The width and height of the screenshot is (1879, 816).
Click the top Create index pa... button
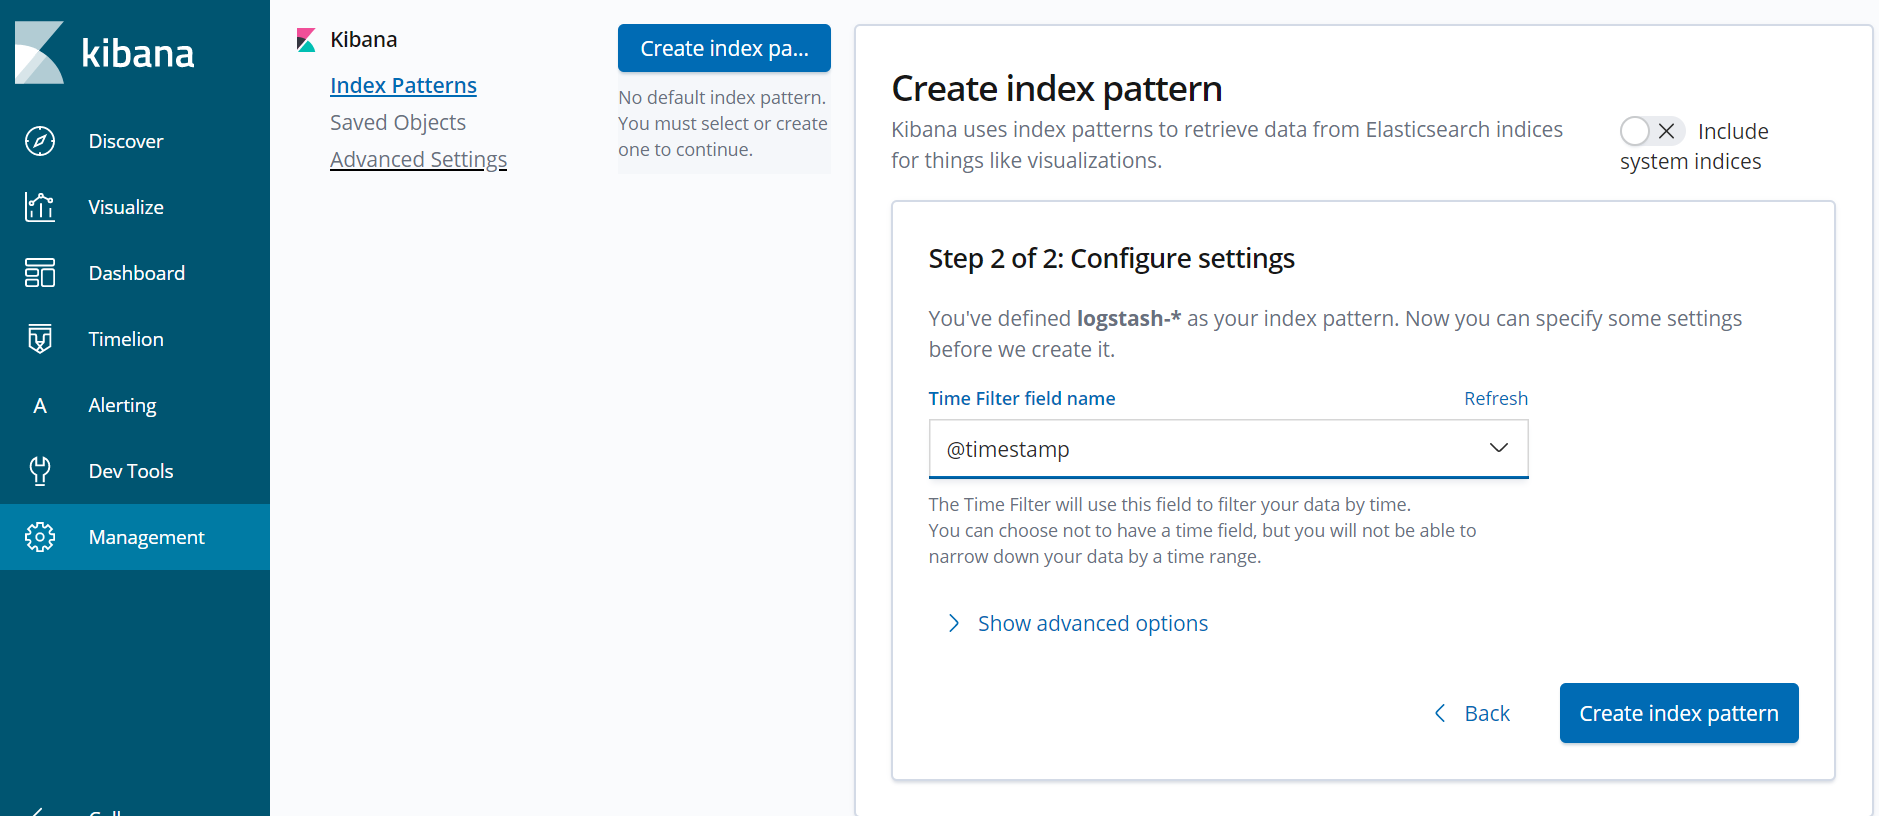click(x=724, y=48)
